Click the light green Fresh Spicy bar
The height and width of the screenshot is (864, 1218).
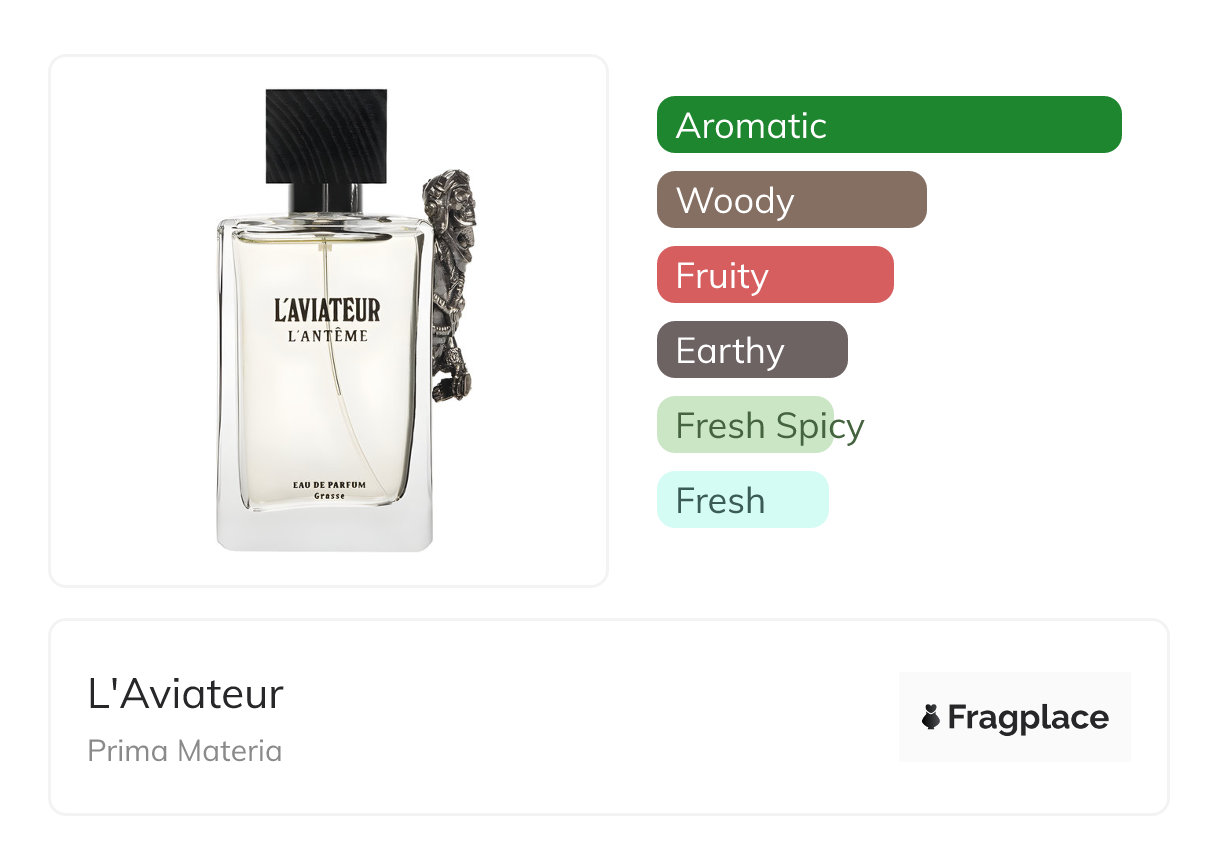[x=745, y=425]
